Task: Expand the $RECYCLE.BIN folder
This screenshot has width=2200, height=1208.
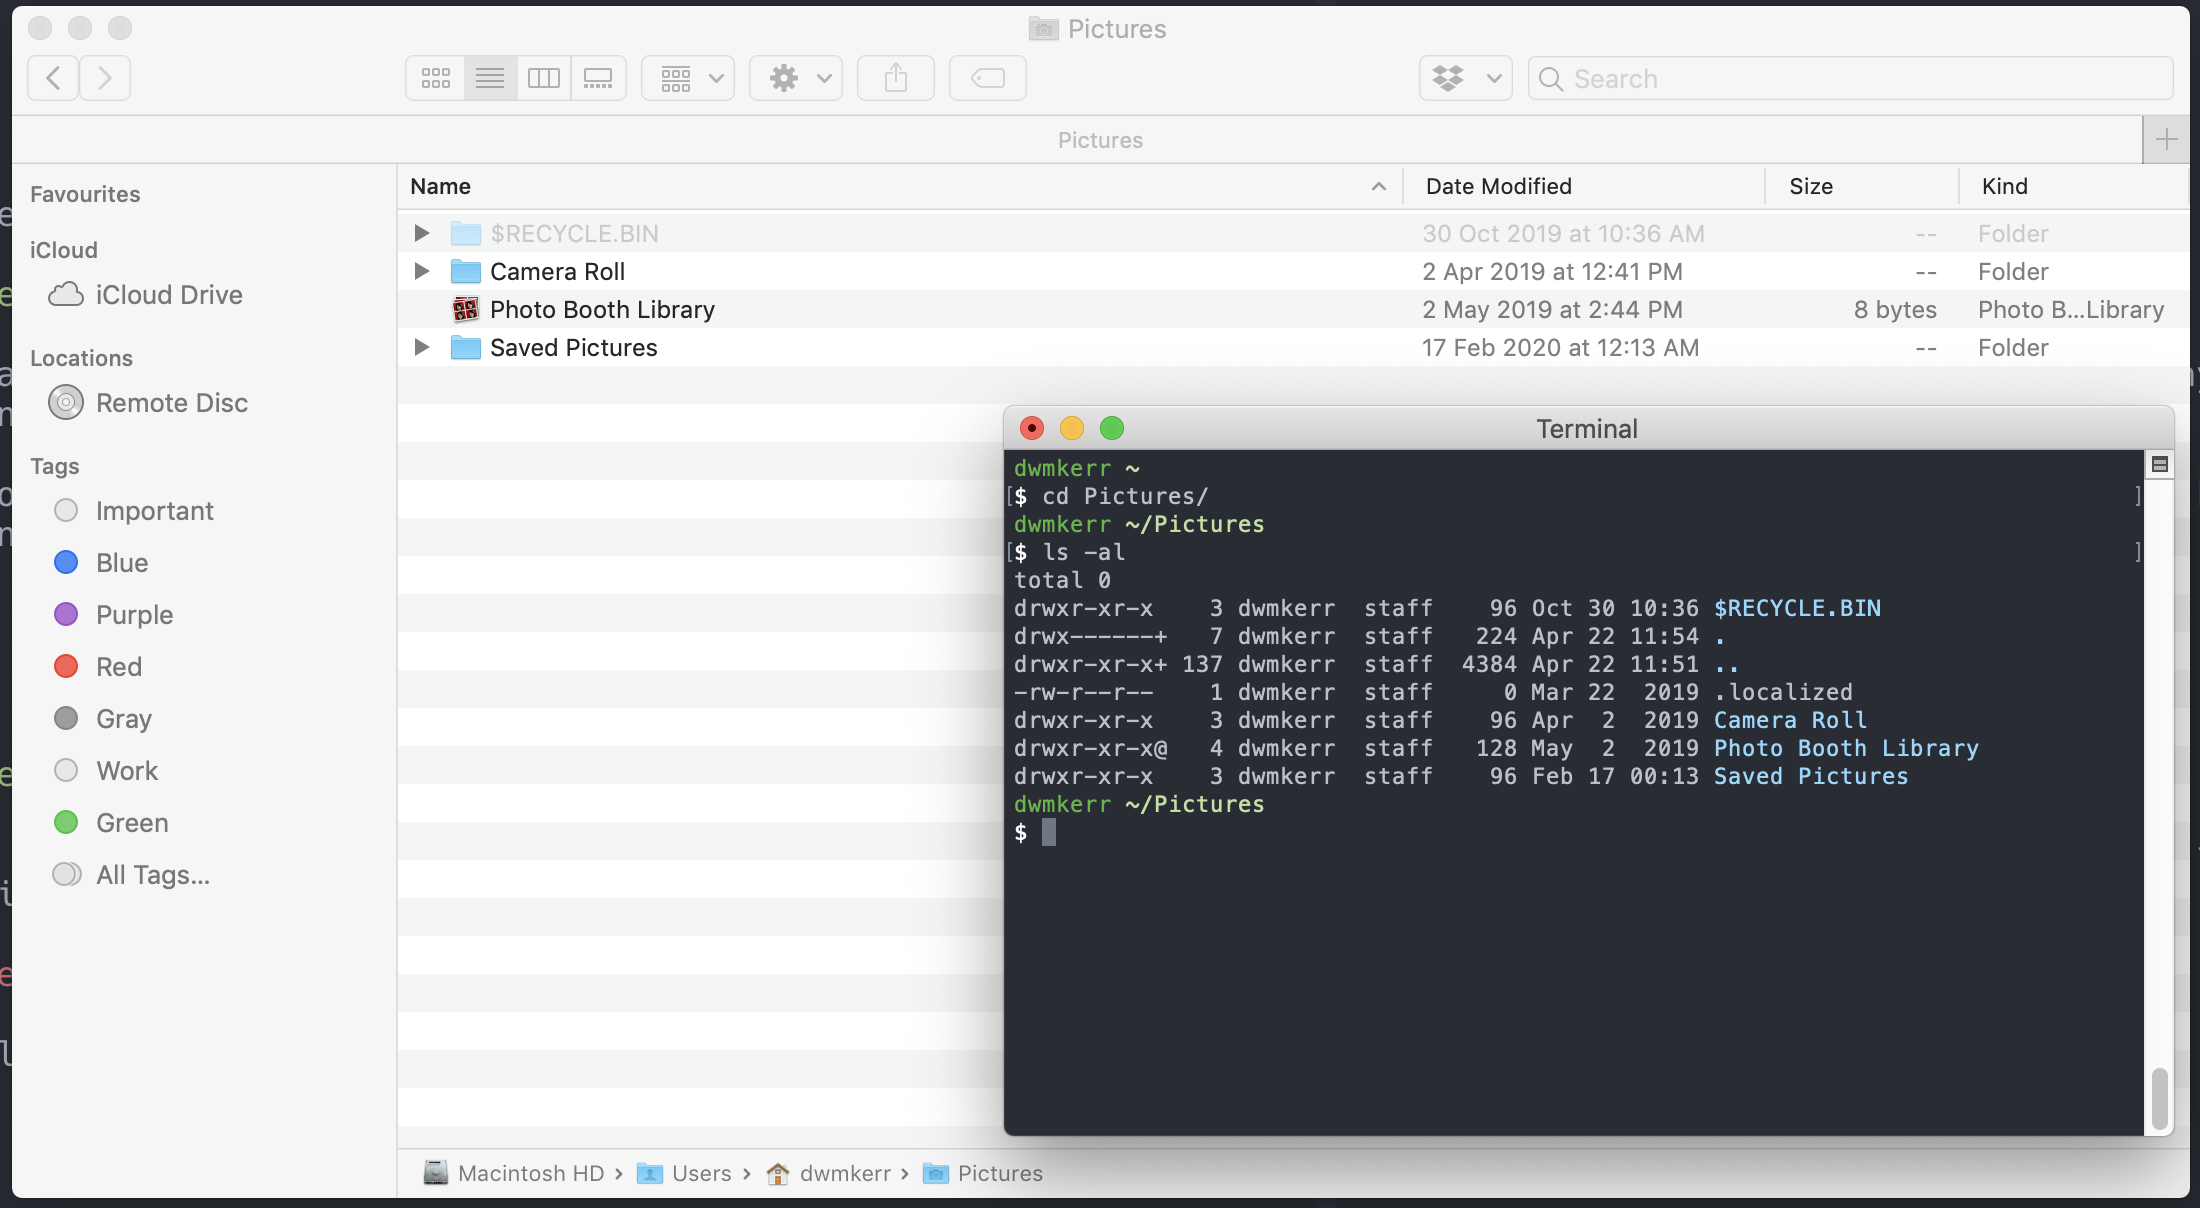Action: coord(419,234)
